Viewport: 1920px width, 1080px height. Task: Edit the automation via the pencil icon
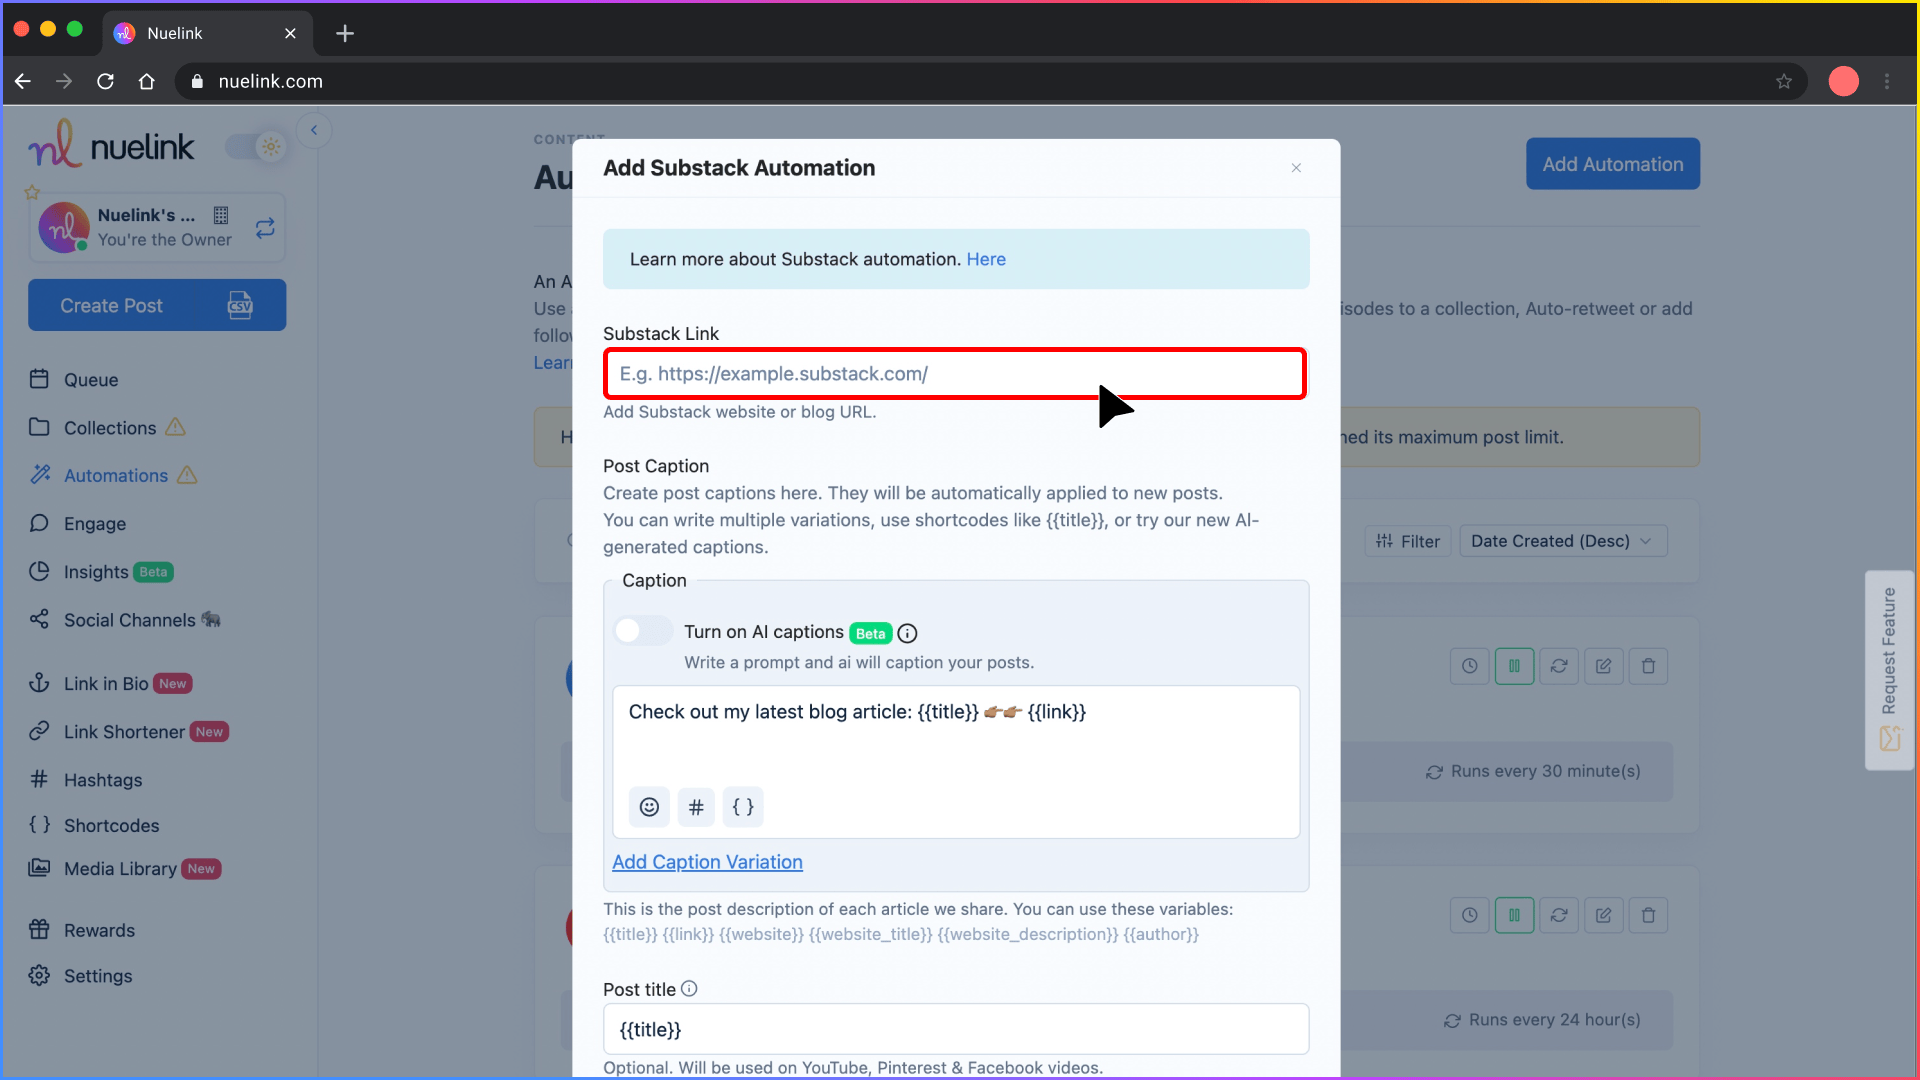[1604, 666]
